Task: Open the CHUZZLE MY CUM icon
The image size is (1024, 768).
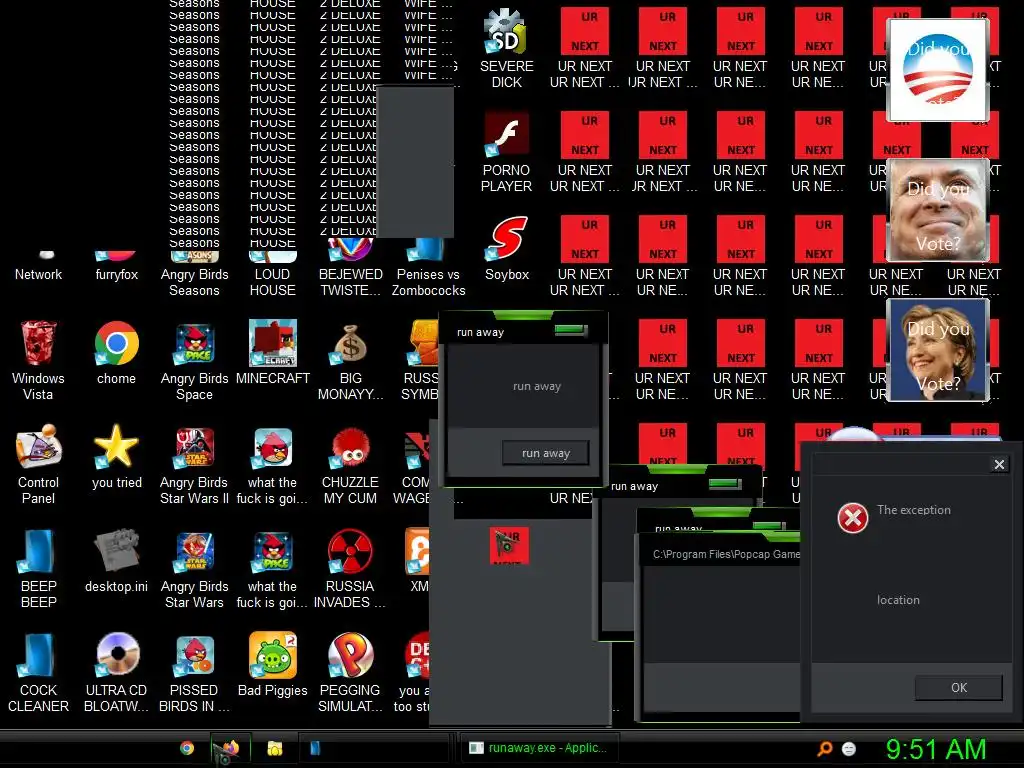Action: [x=351, y=464]
